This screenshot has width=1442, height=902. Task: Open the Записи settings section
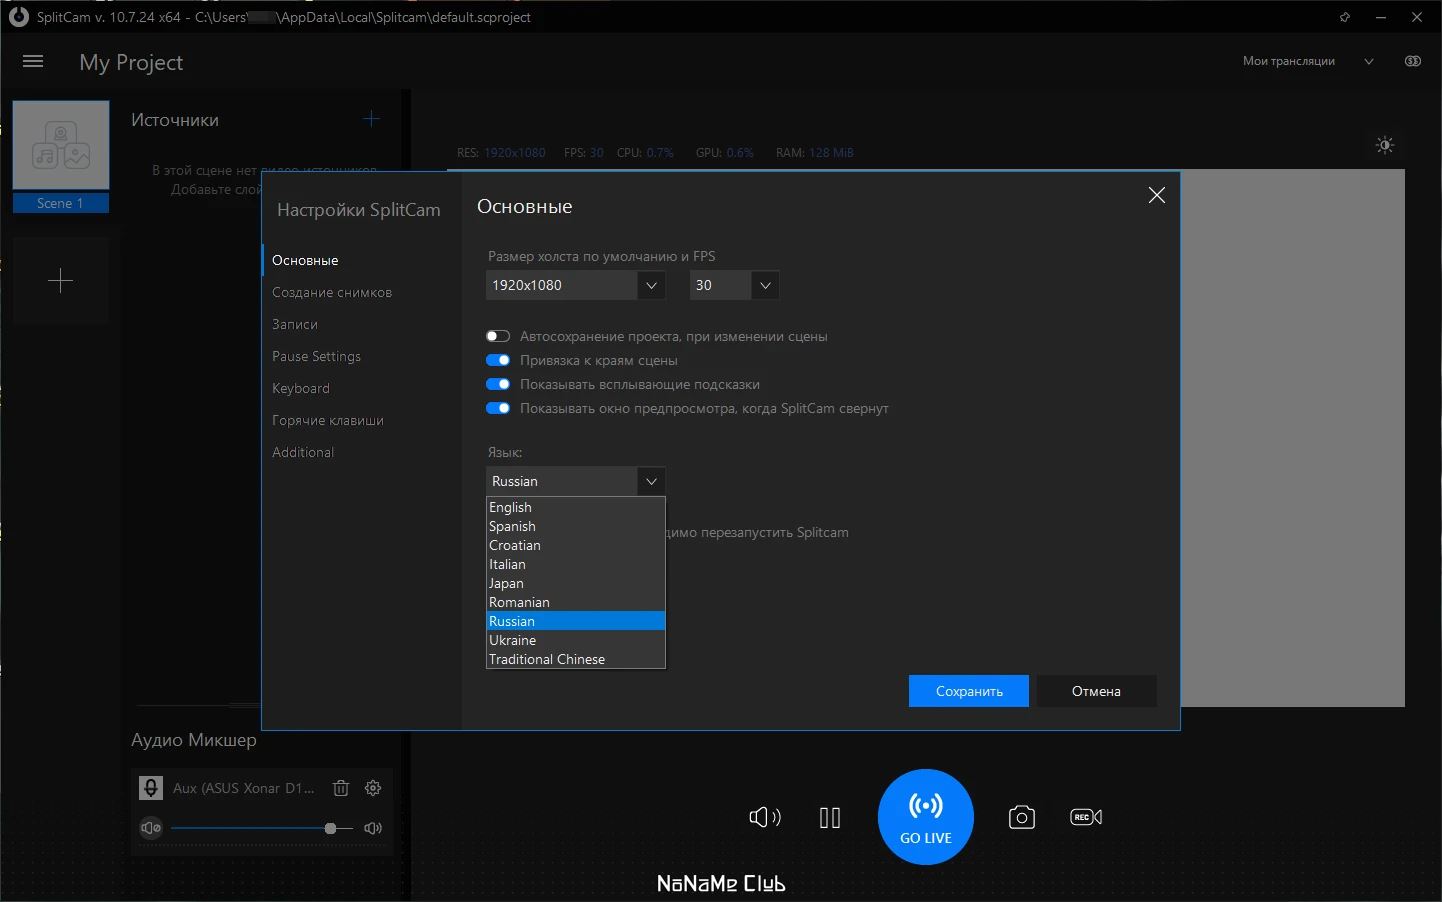(295, 324)
